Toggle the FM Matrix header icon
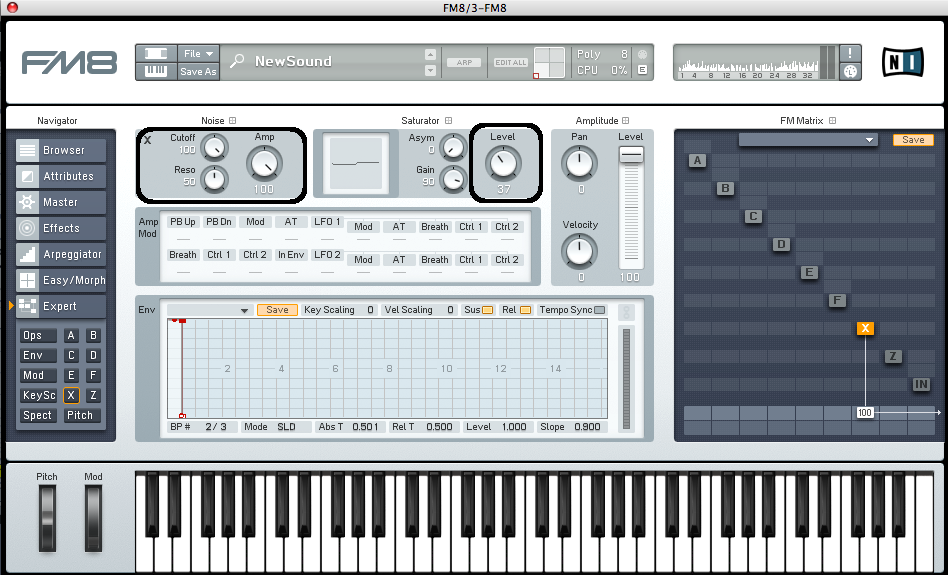This screenshot has height=575, width=948. (833, 120)
